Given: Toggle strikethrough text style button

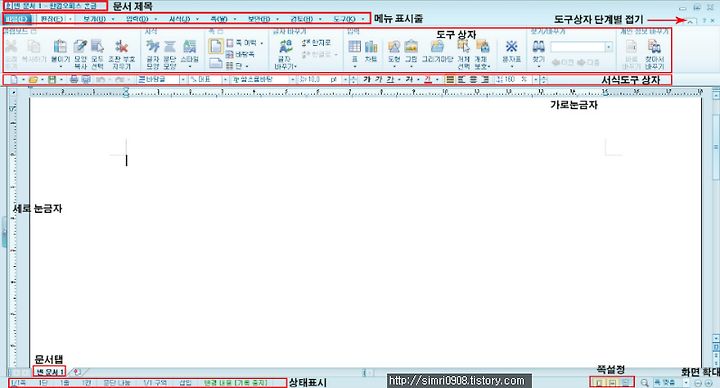Looking at the screenshot, I should pyautogui.click(x=409, y=79).
